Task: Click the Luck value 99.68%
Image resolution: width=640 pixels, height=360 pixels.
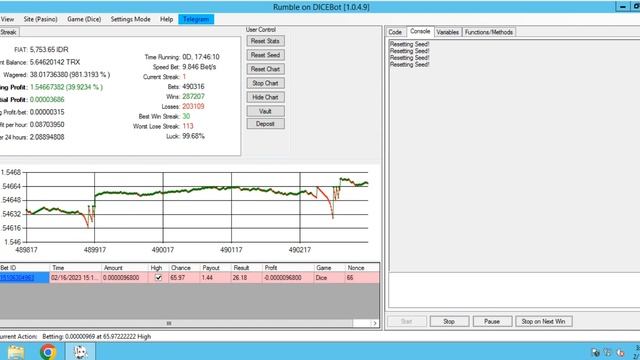Action: click(193, 136)
